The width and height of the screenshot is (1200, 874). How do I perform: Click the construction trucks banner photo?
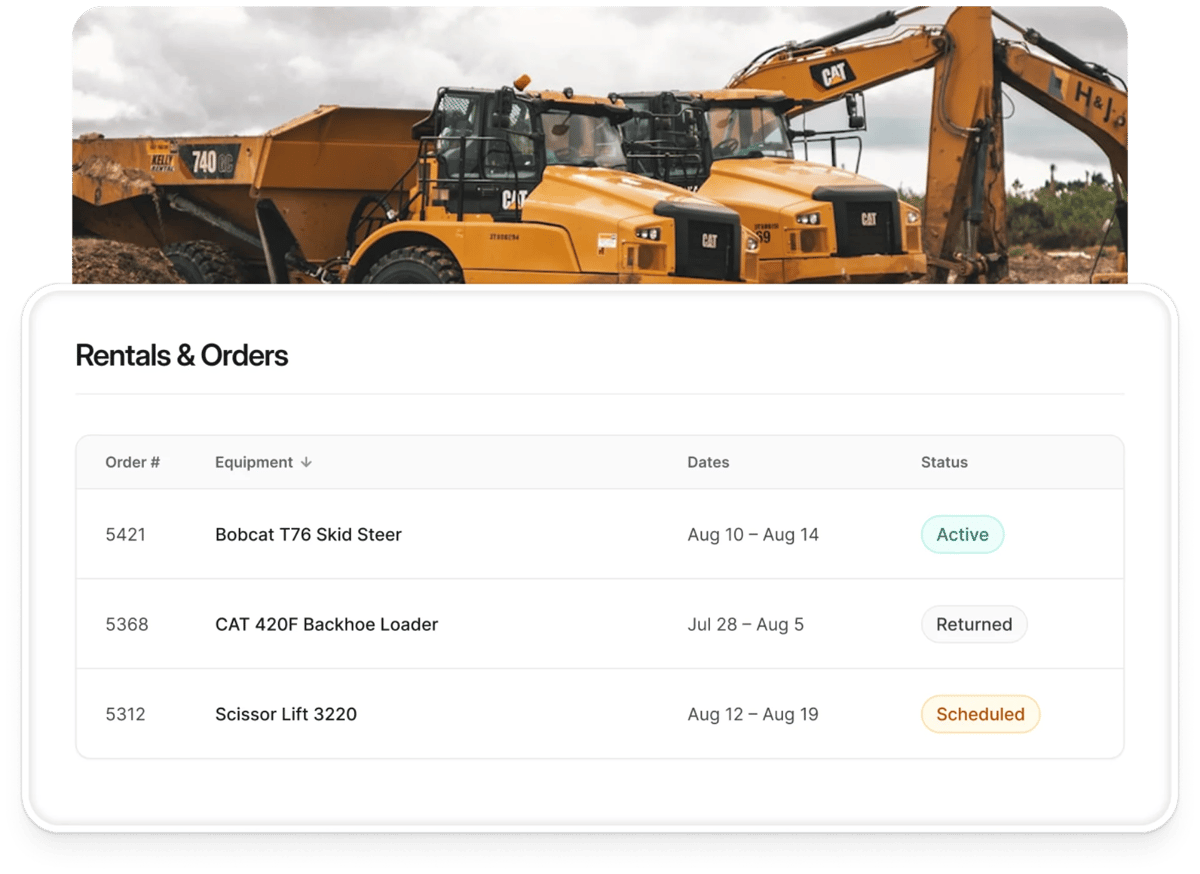click(x=600, y=145)
